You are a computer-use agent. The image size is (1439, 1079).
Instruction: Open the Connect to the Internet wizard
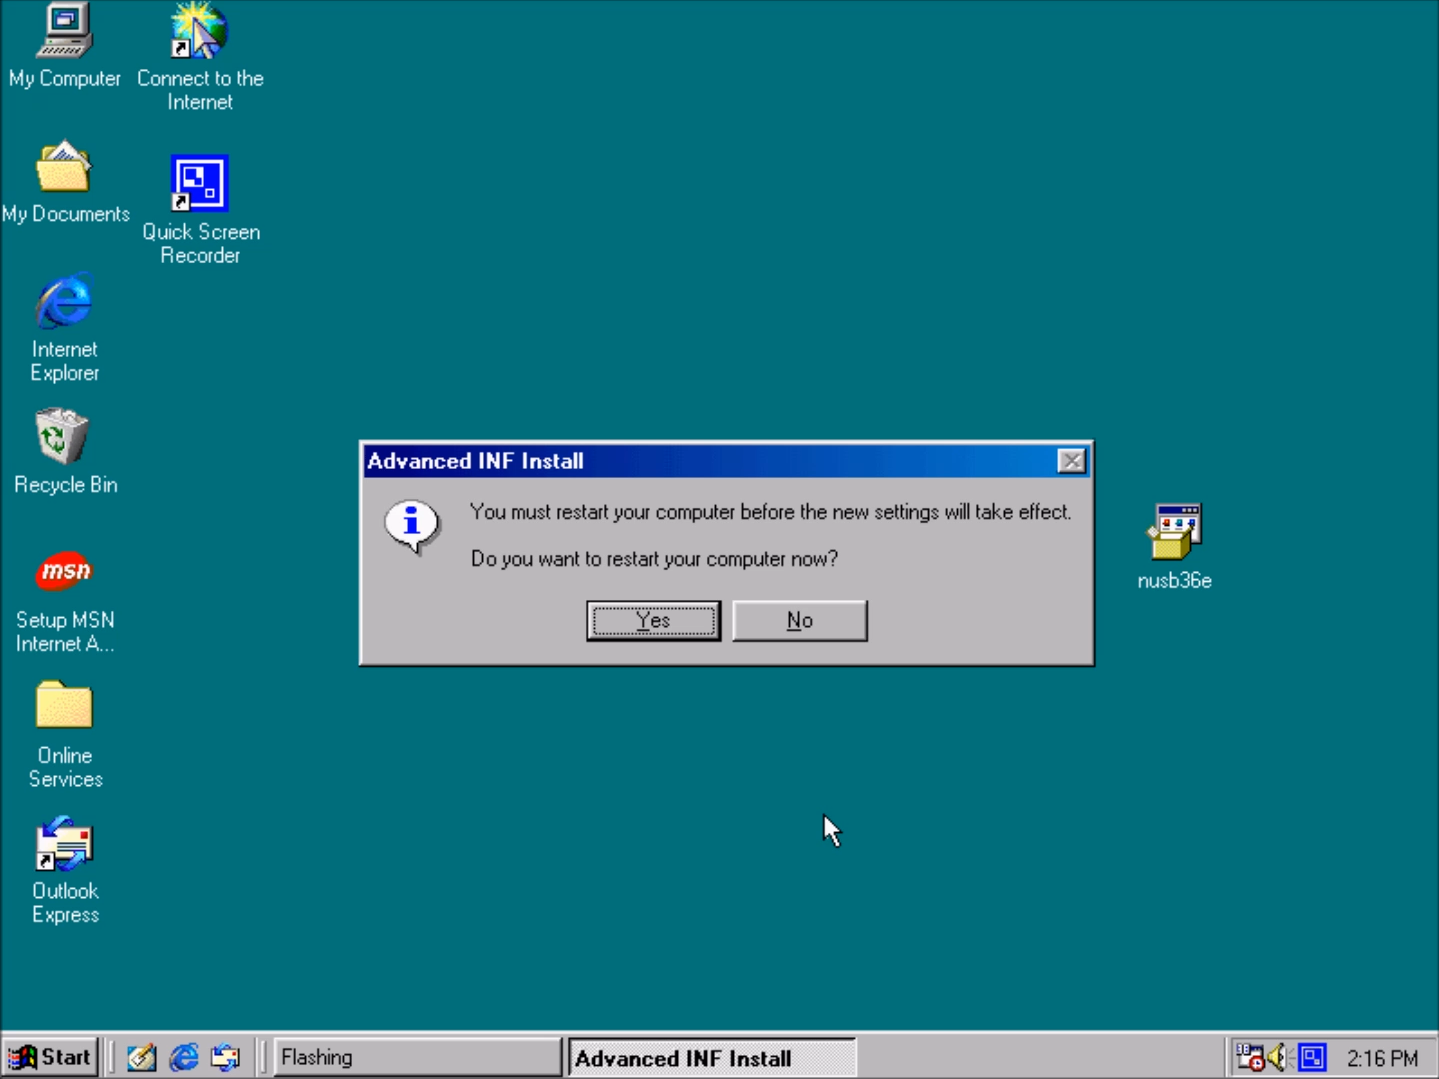pyautogui.click(x=199, y=30)
